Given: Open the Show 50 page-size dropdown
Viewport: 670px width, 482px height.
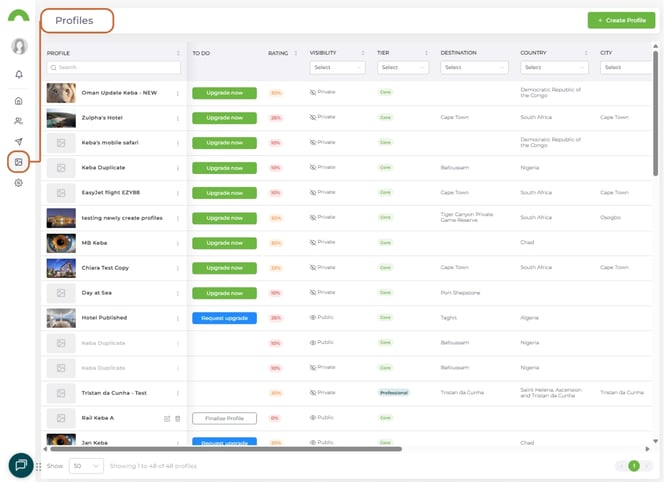Looking at the screenshot, I should (x=86, y=466).
